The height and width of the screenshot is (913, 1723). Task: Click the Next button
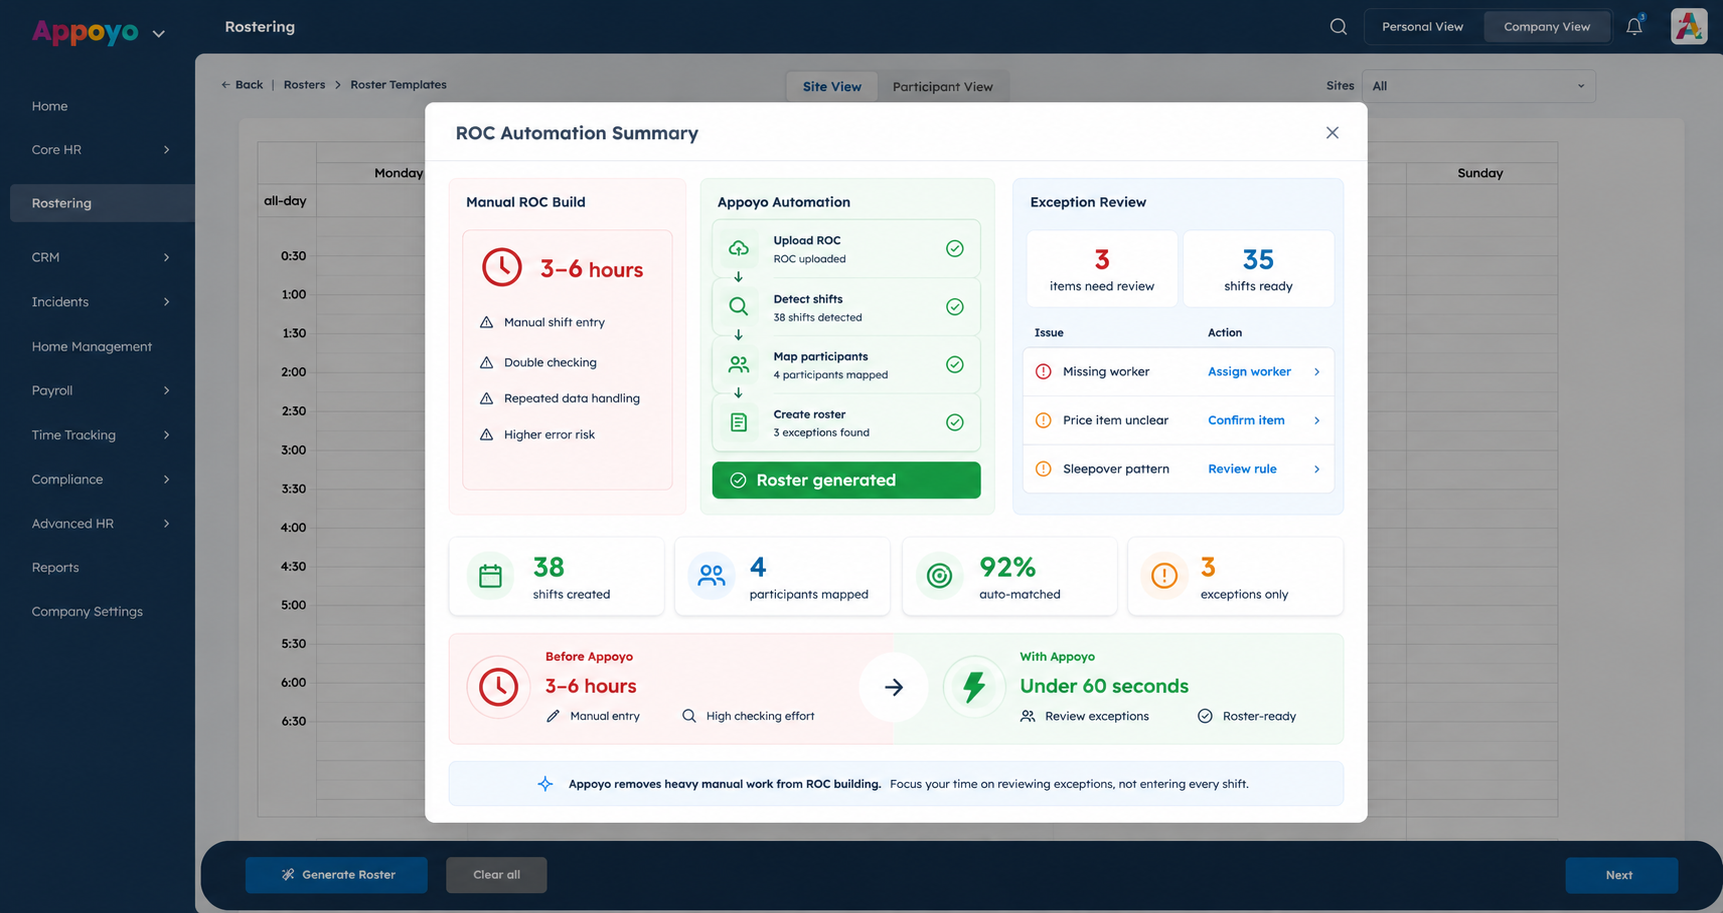(x=1621, y=875)
